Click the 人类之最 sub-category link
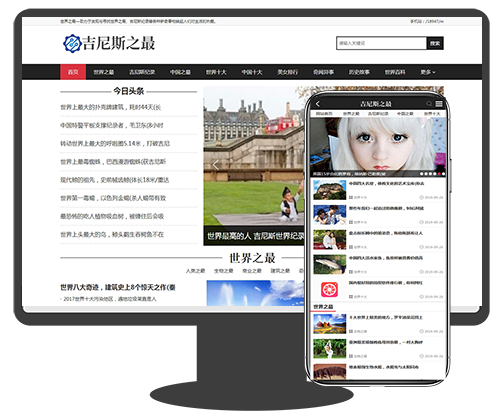This screenshot has width=500, height=411. (195, 271)
